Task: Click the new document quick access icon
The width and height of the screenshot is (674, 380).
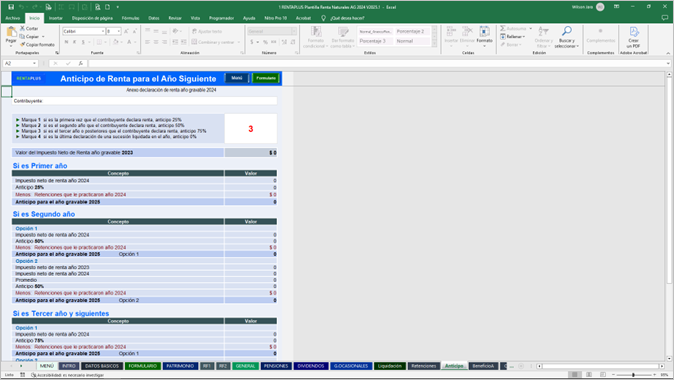Action: click(107, 7)
